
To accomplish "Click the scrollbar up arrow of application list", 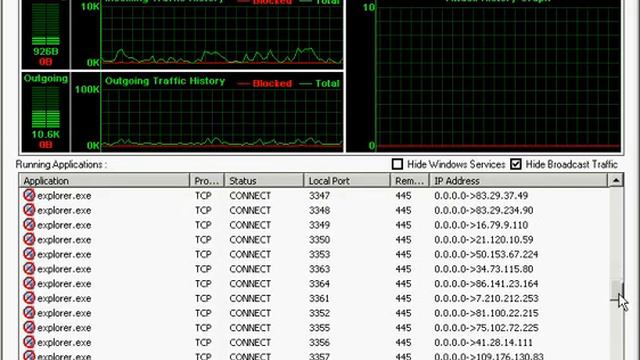I will 616,180.
